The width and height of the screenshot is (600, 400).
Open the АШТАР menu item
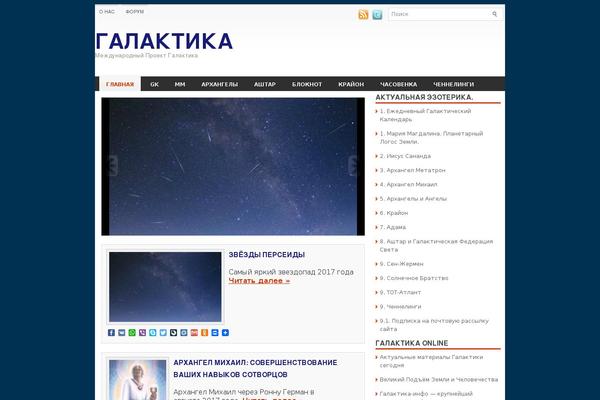(265, 84)
